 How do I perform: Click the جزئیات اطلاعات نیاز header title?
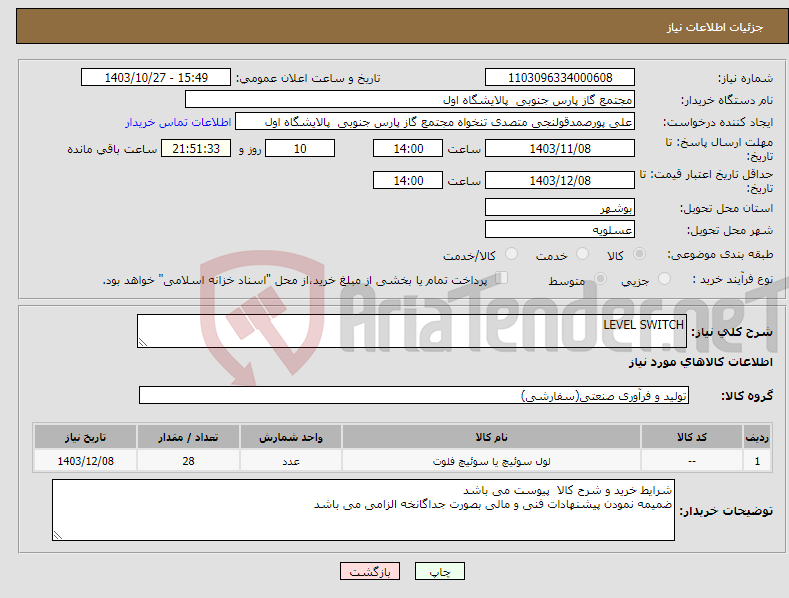[x=715, y=27]
